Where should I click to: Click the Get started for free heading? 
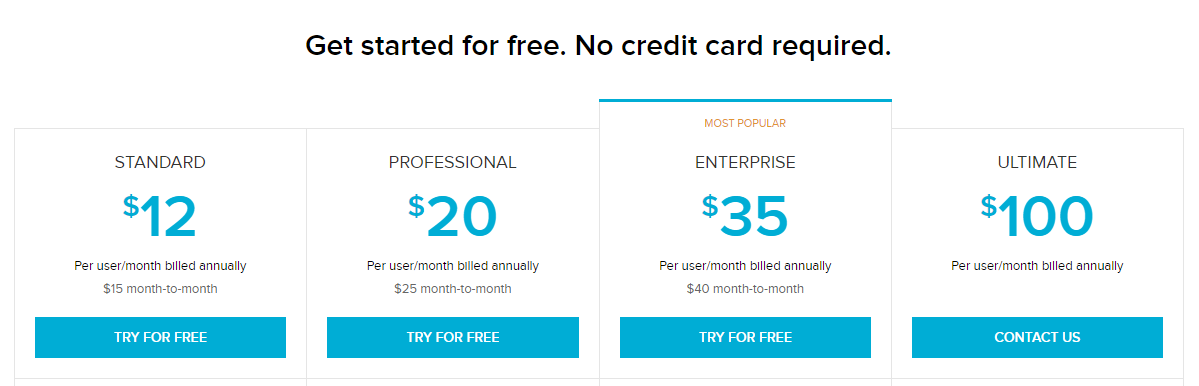[598, 46]
